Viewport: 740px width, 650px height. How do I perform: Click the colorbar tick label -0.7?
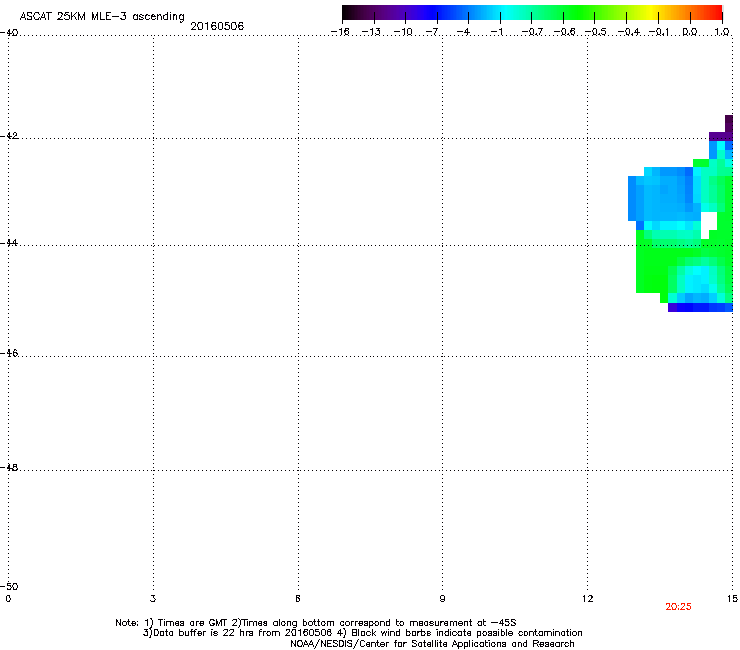tap(532, 32)
